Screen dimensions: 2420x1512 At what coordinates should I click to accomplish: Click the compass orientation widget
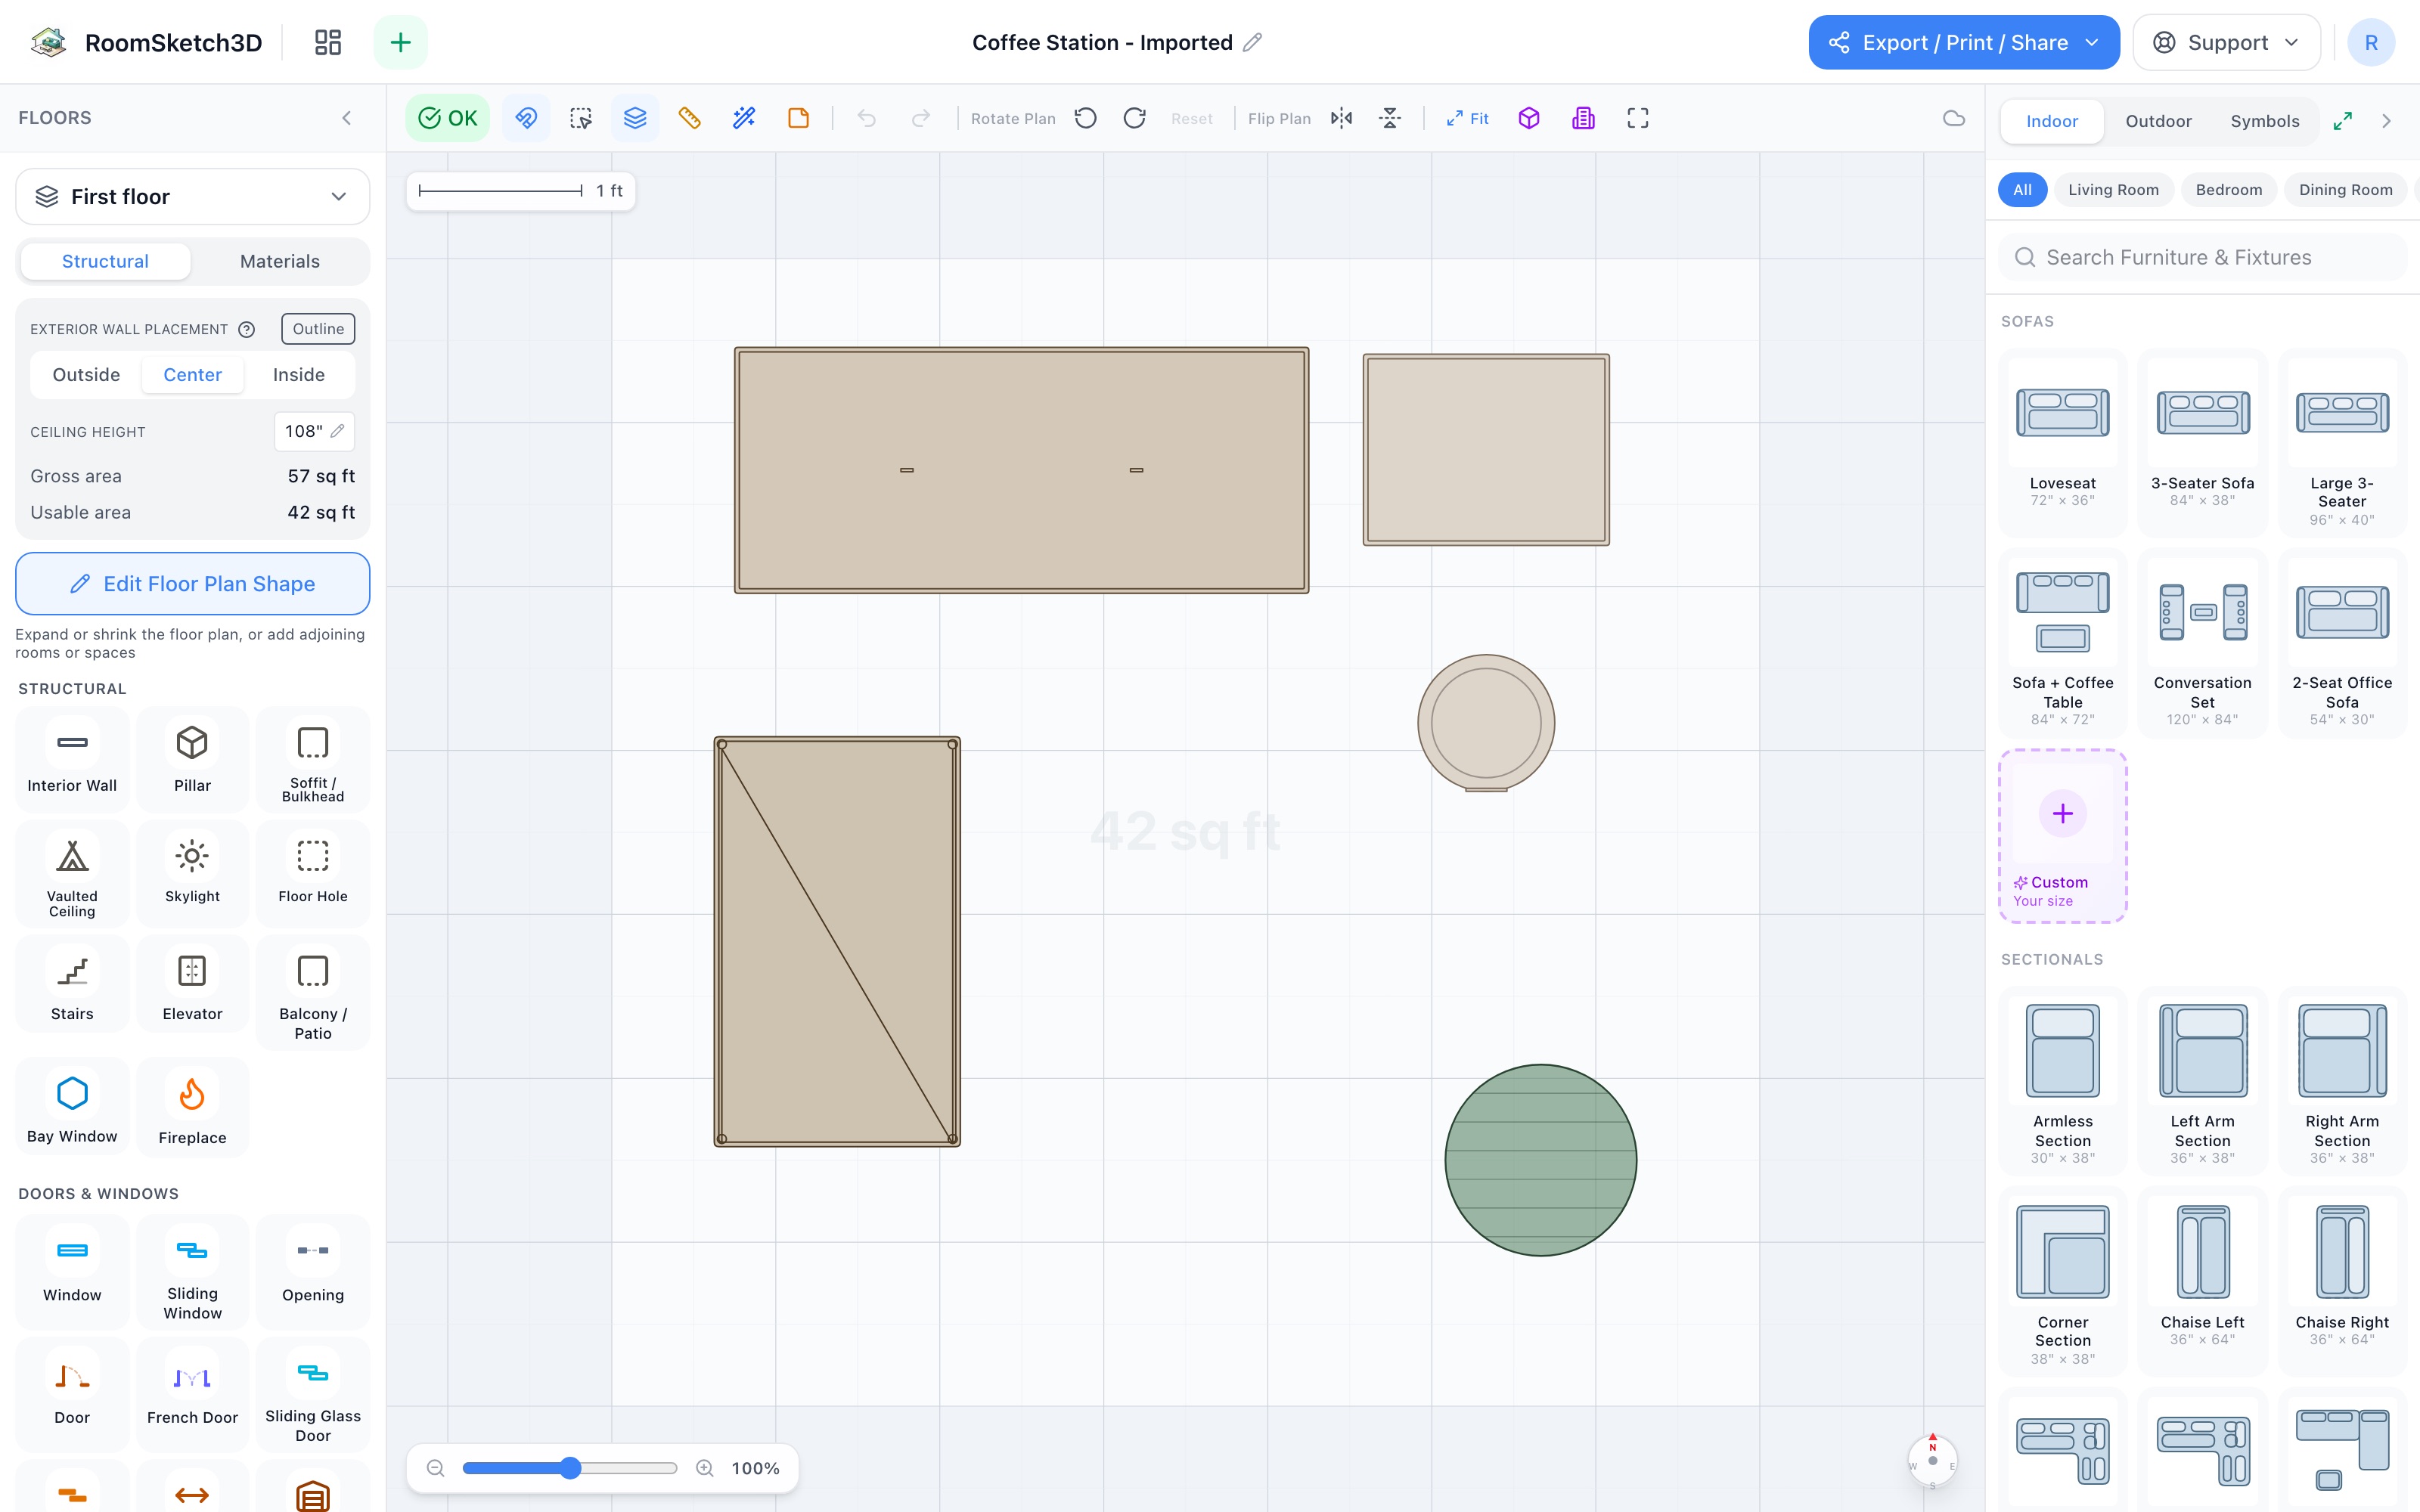[1932, 1461]
